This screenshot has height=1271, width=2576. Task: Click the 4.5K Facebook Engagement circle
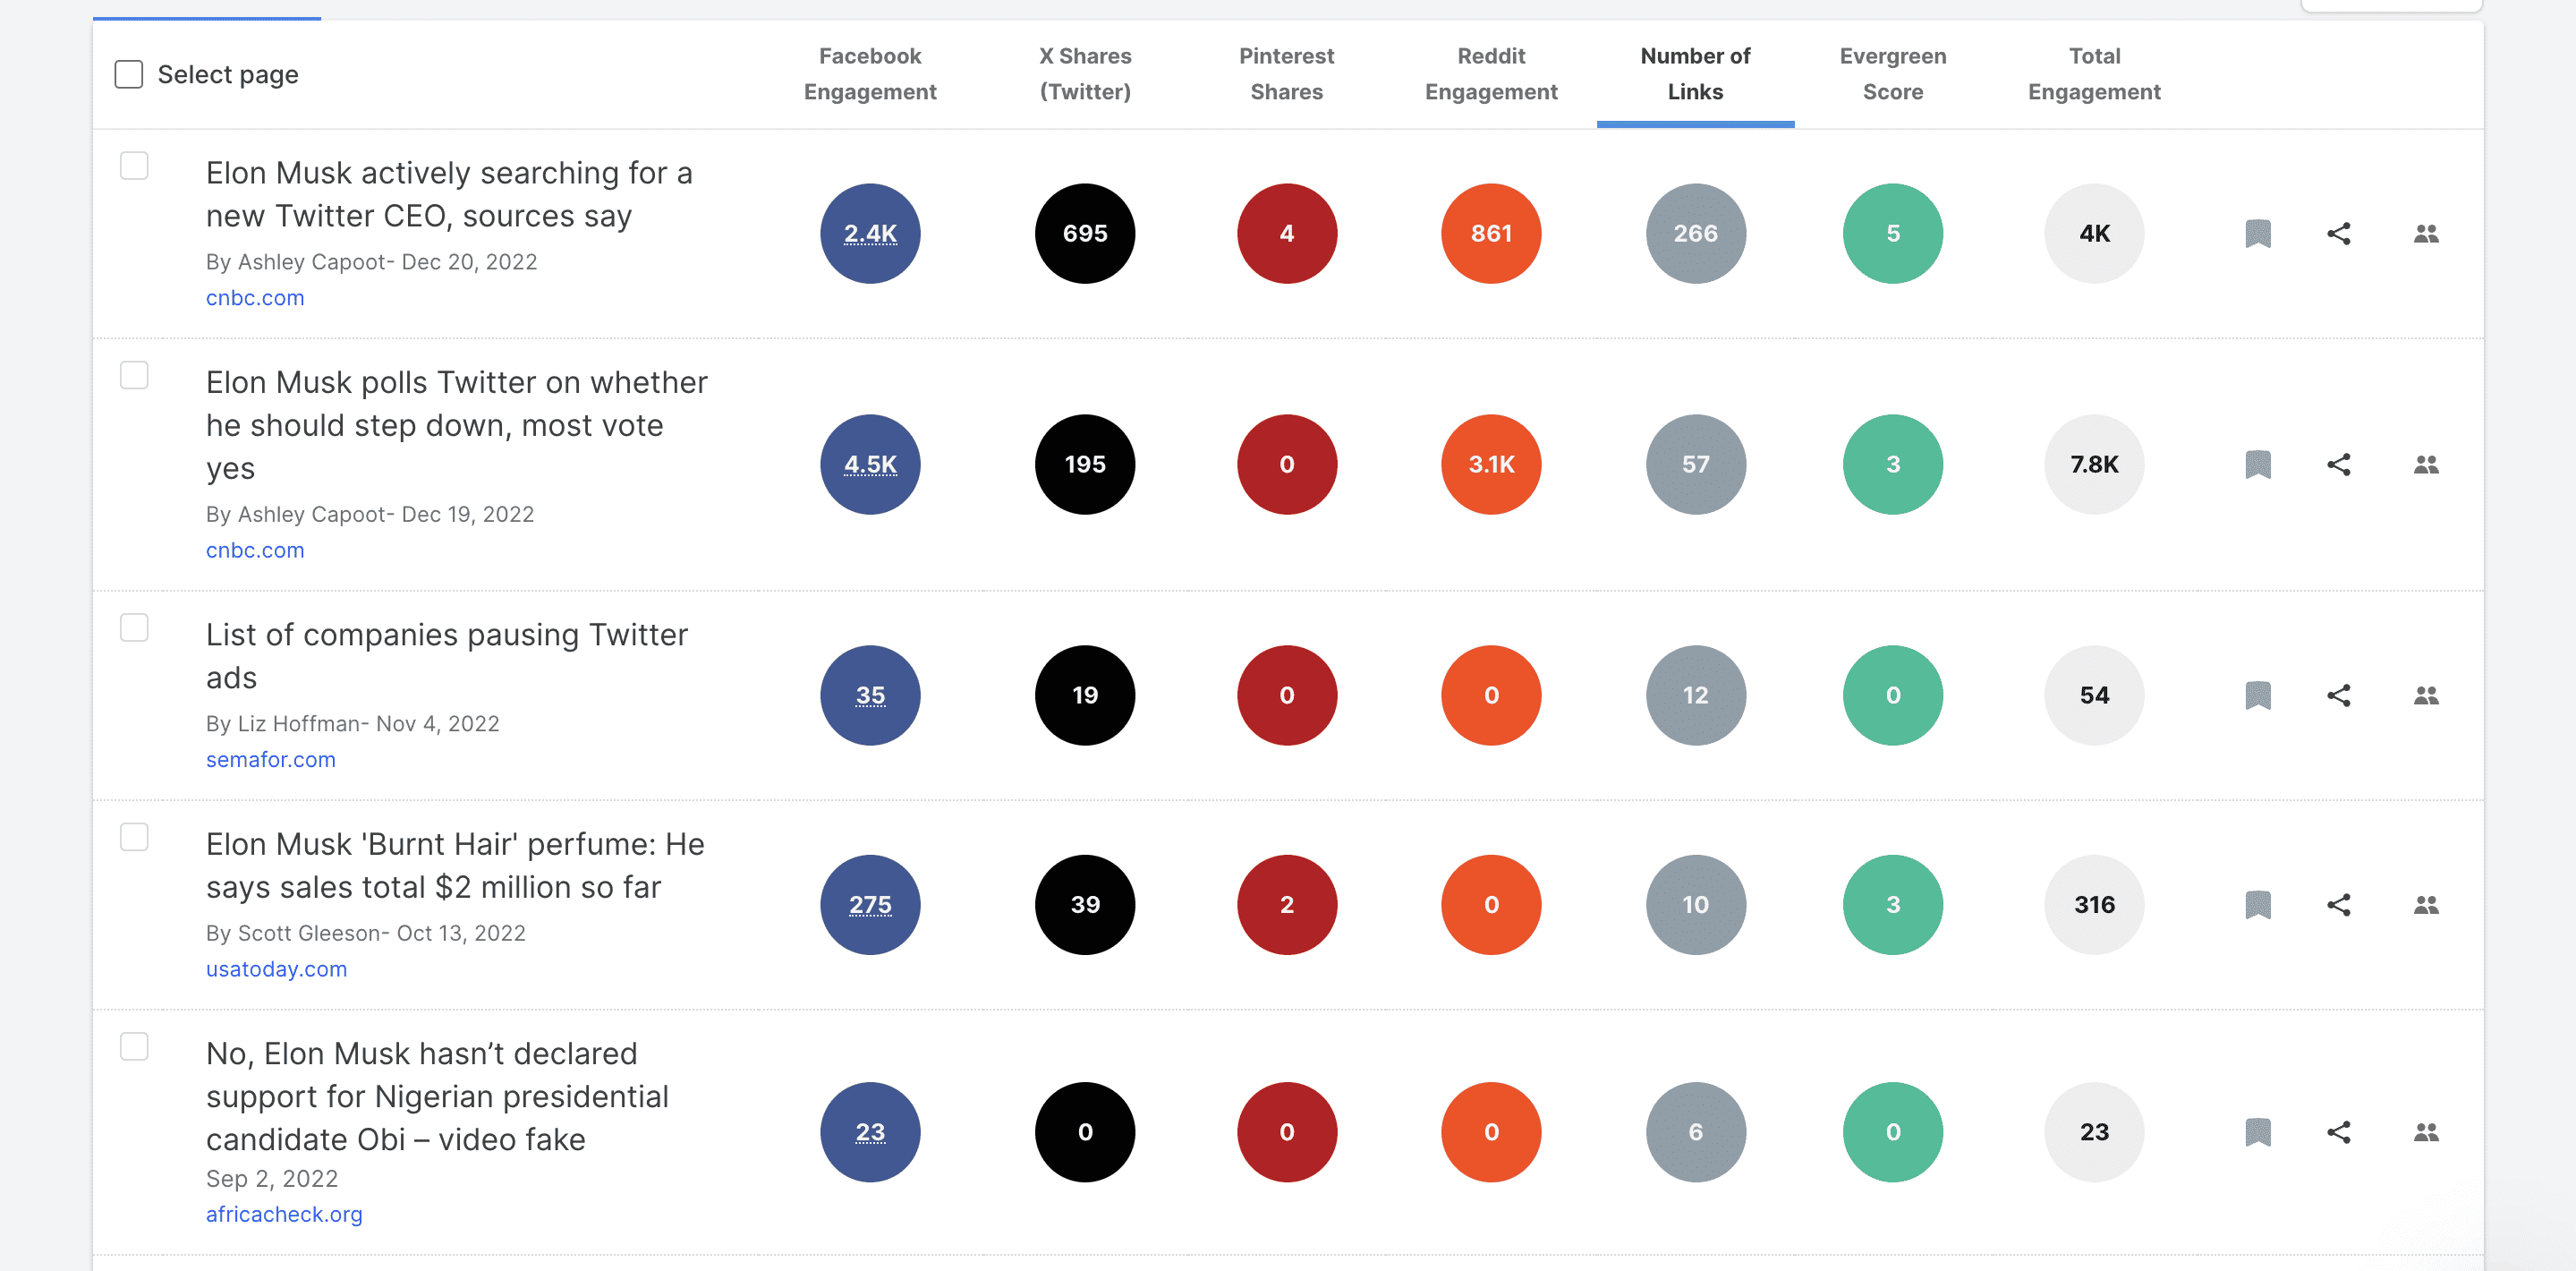(869, 464)
